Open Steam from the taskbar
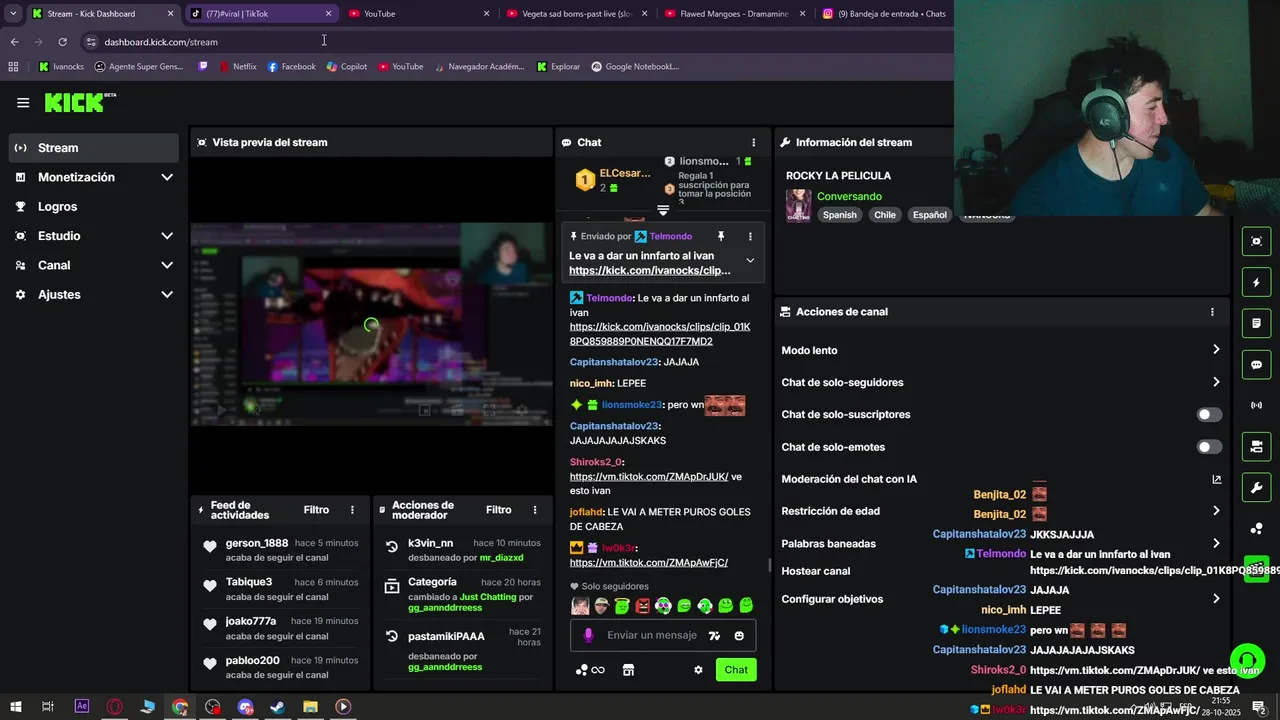This screenshot has height=720, width=1280. pos(278,707)
